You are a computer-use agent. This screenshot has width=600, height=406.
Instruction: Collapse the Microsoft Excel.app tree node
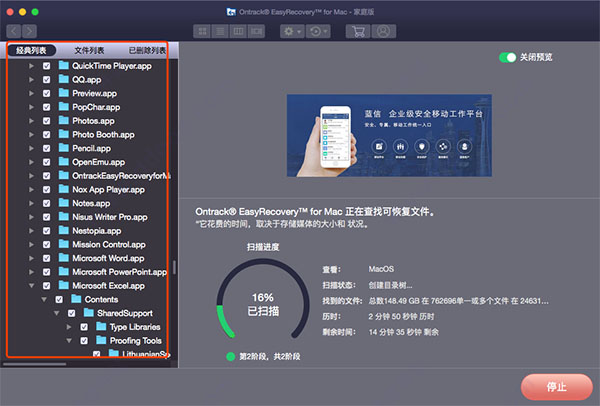31,286
